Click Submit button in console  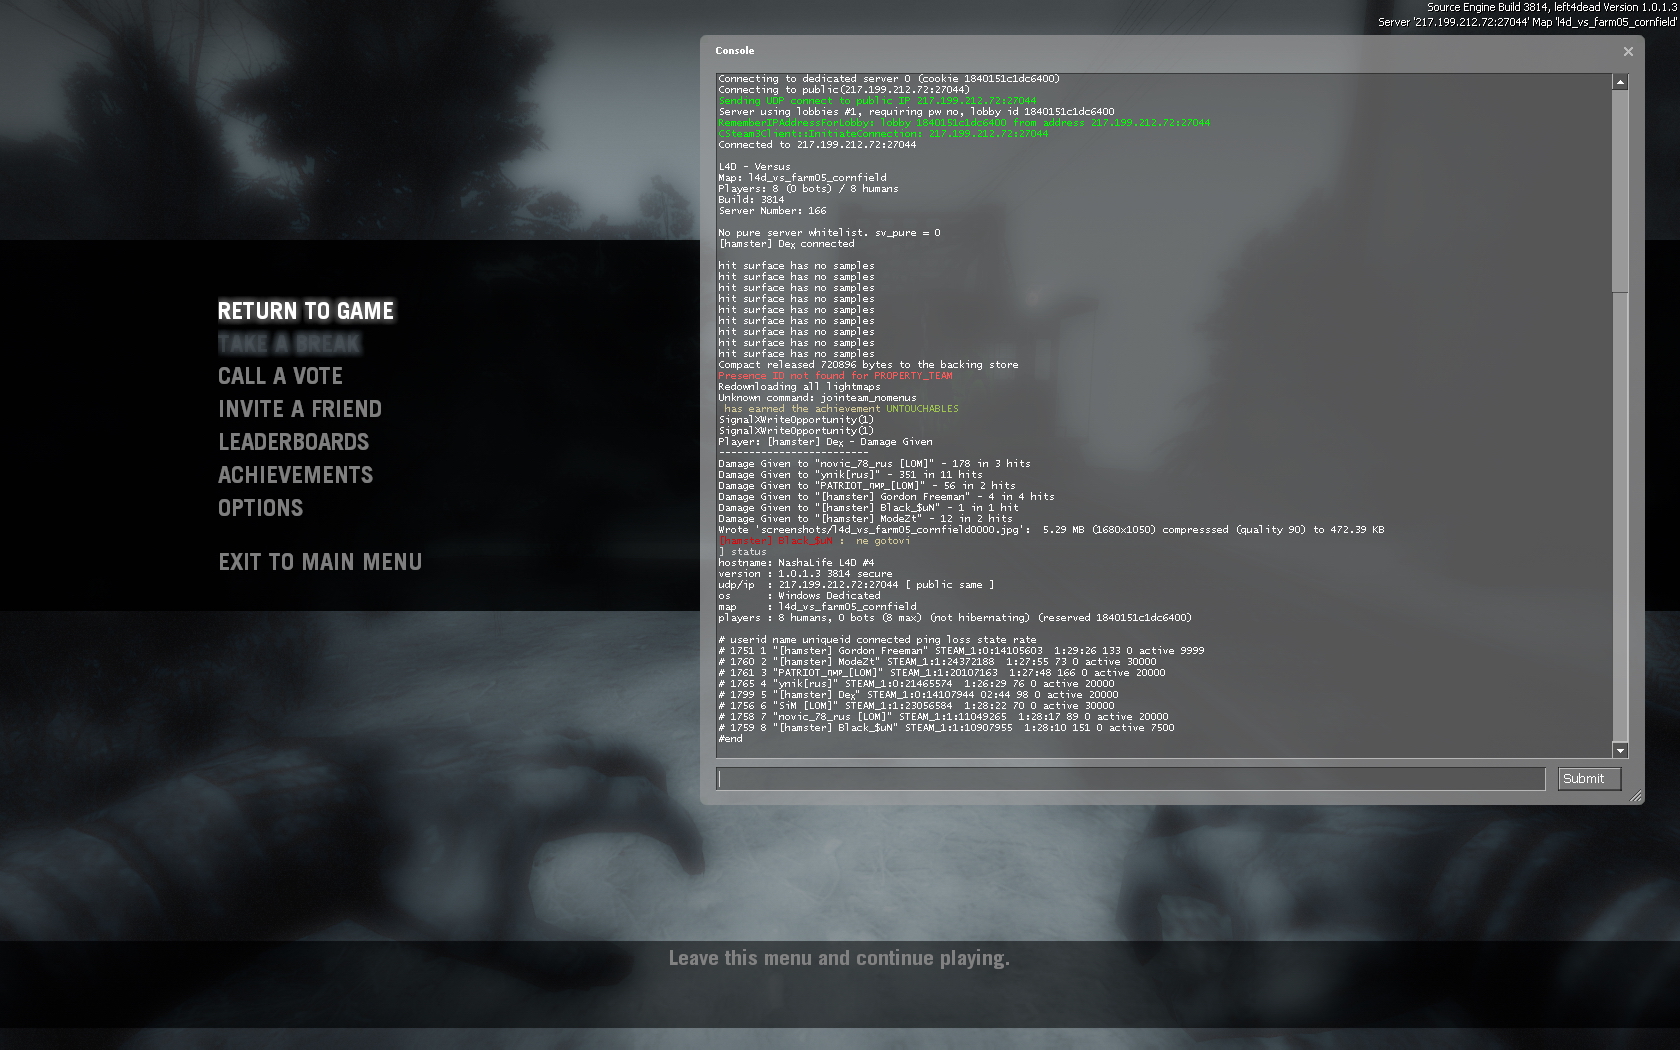pos(1589,779)
